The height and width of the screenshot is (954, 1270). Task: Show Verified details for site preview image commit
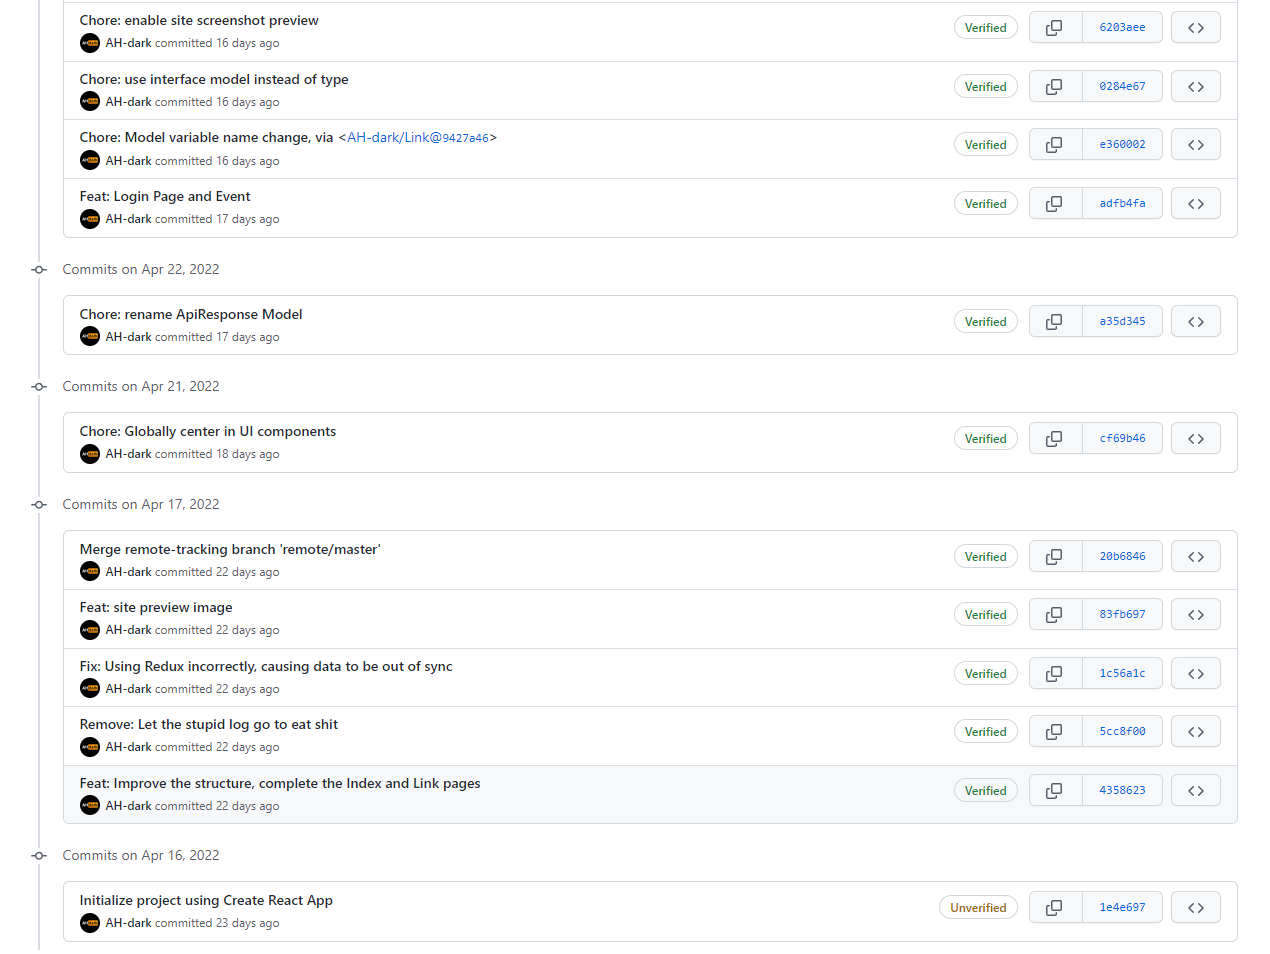point(985,615)
